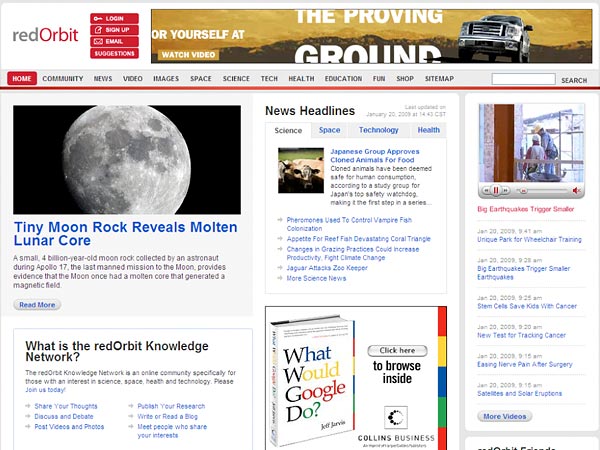Screen dimensions: 600x450
Task: Open the Email button
Action: click(114, 41)
